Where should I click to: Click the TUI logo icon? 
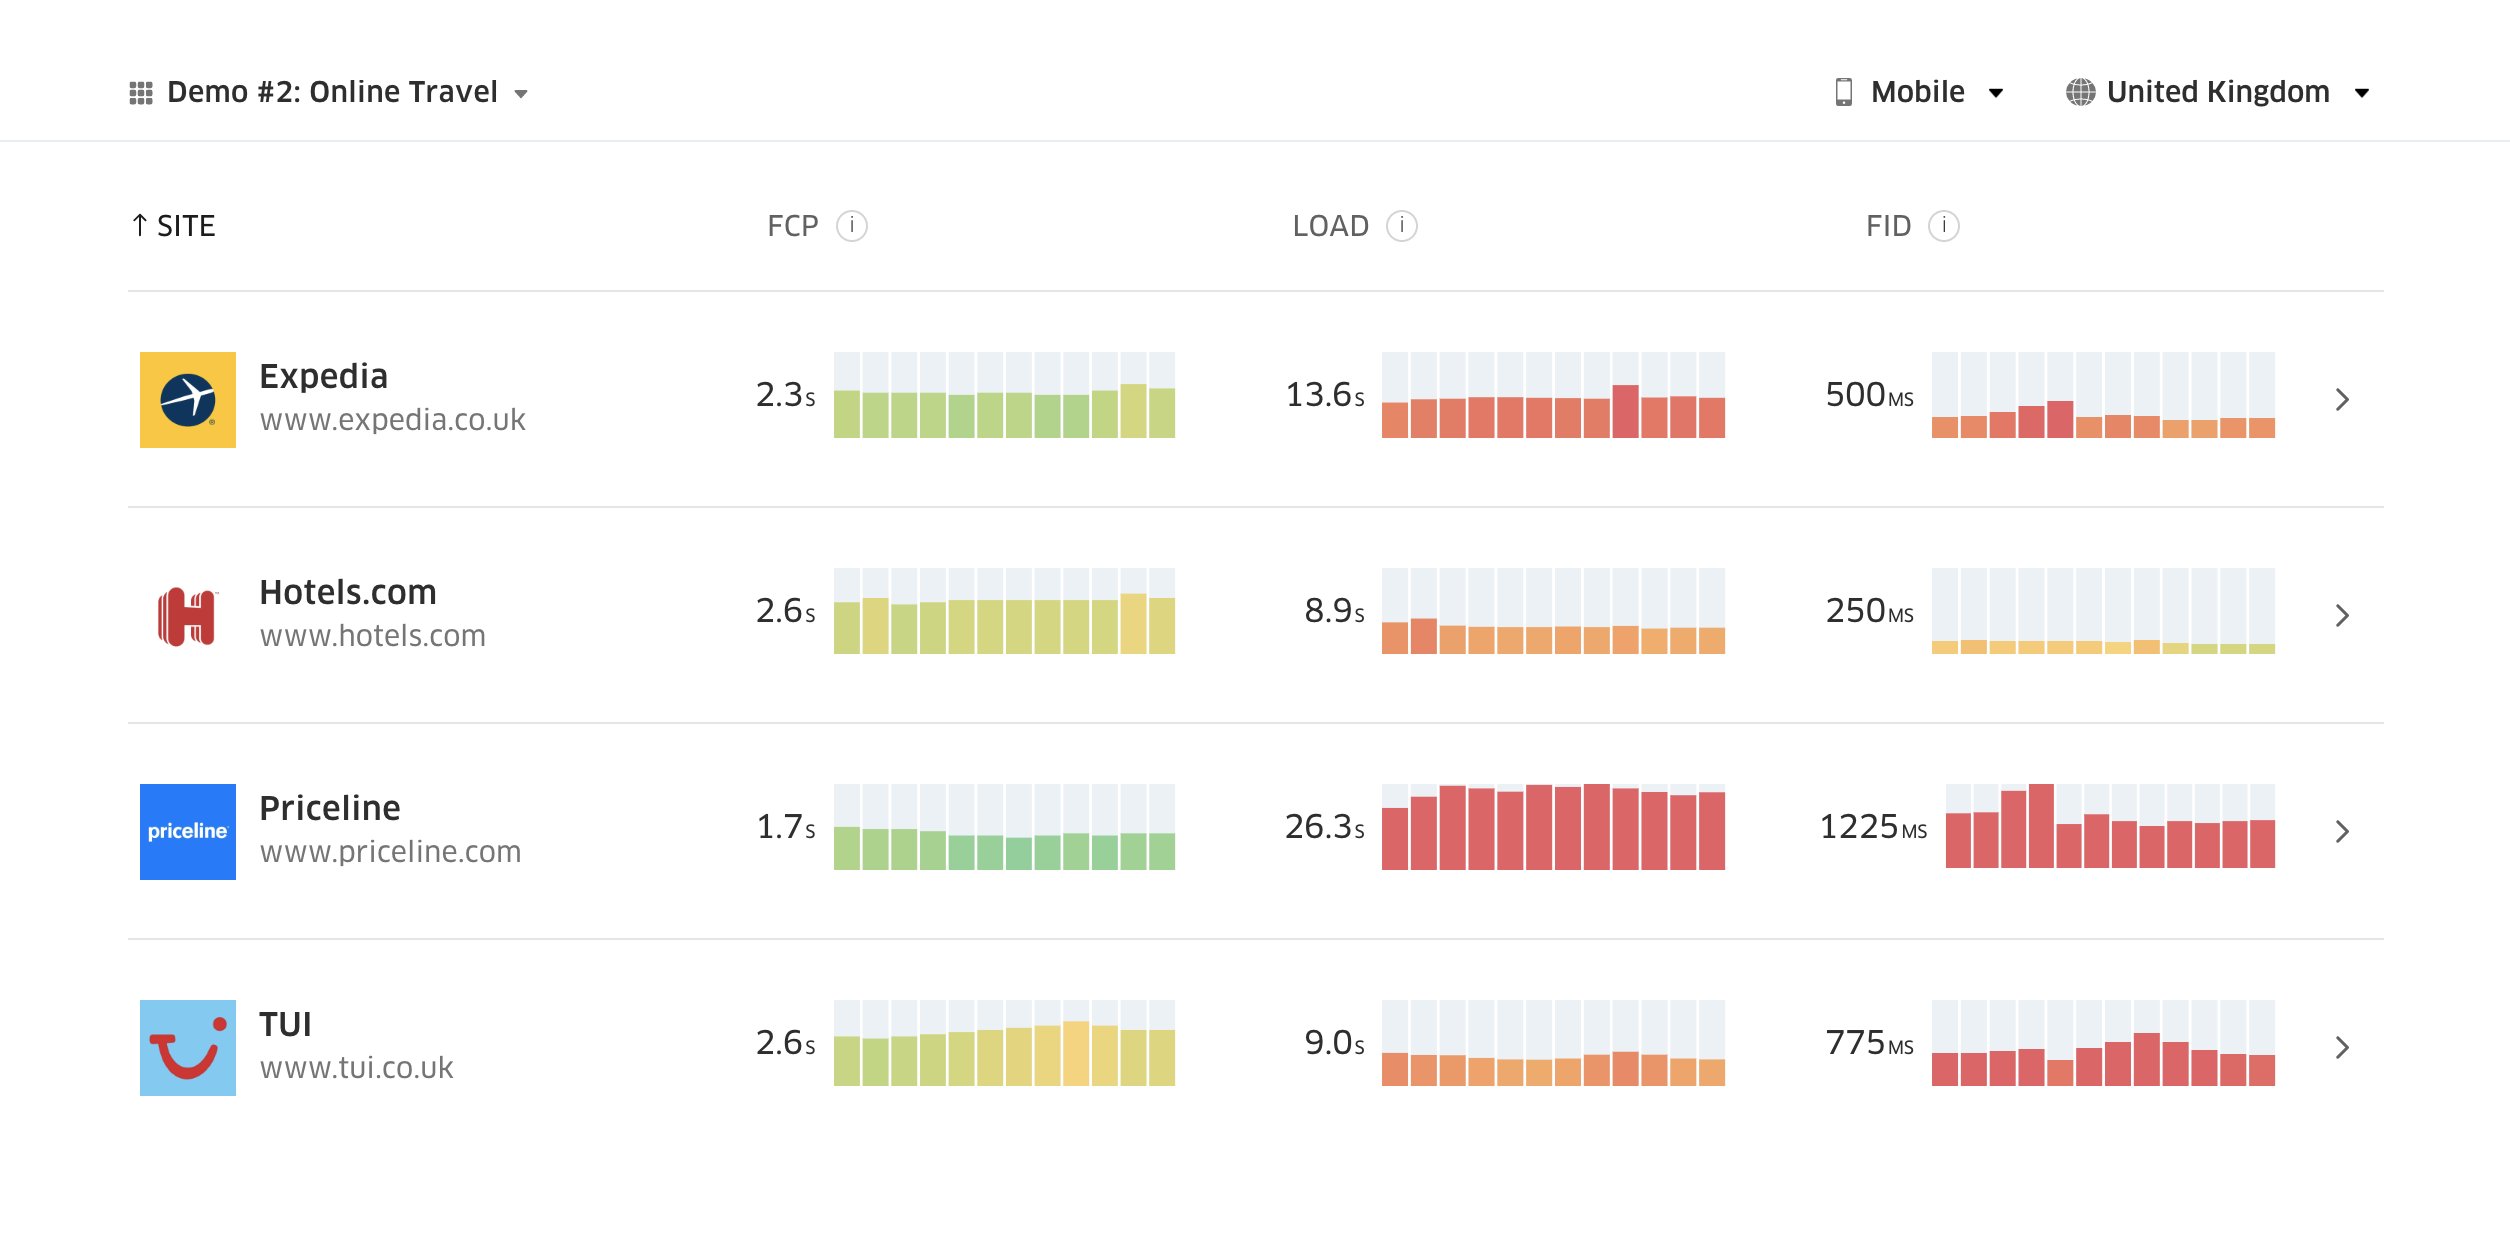click(x=186, y=1047)
